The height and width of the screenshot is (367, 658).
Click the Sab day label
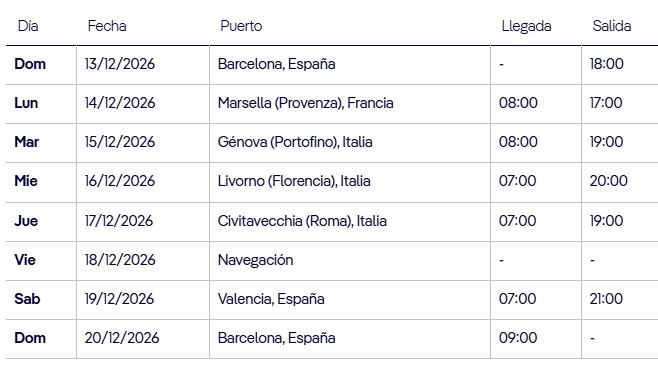[x=27, y=299]
